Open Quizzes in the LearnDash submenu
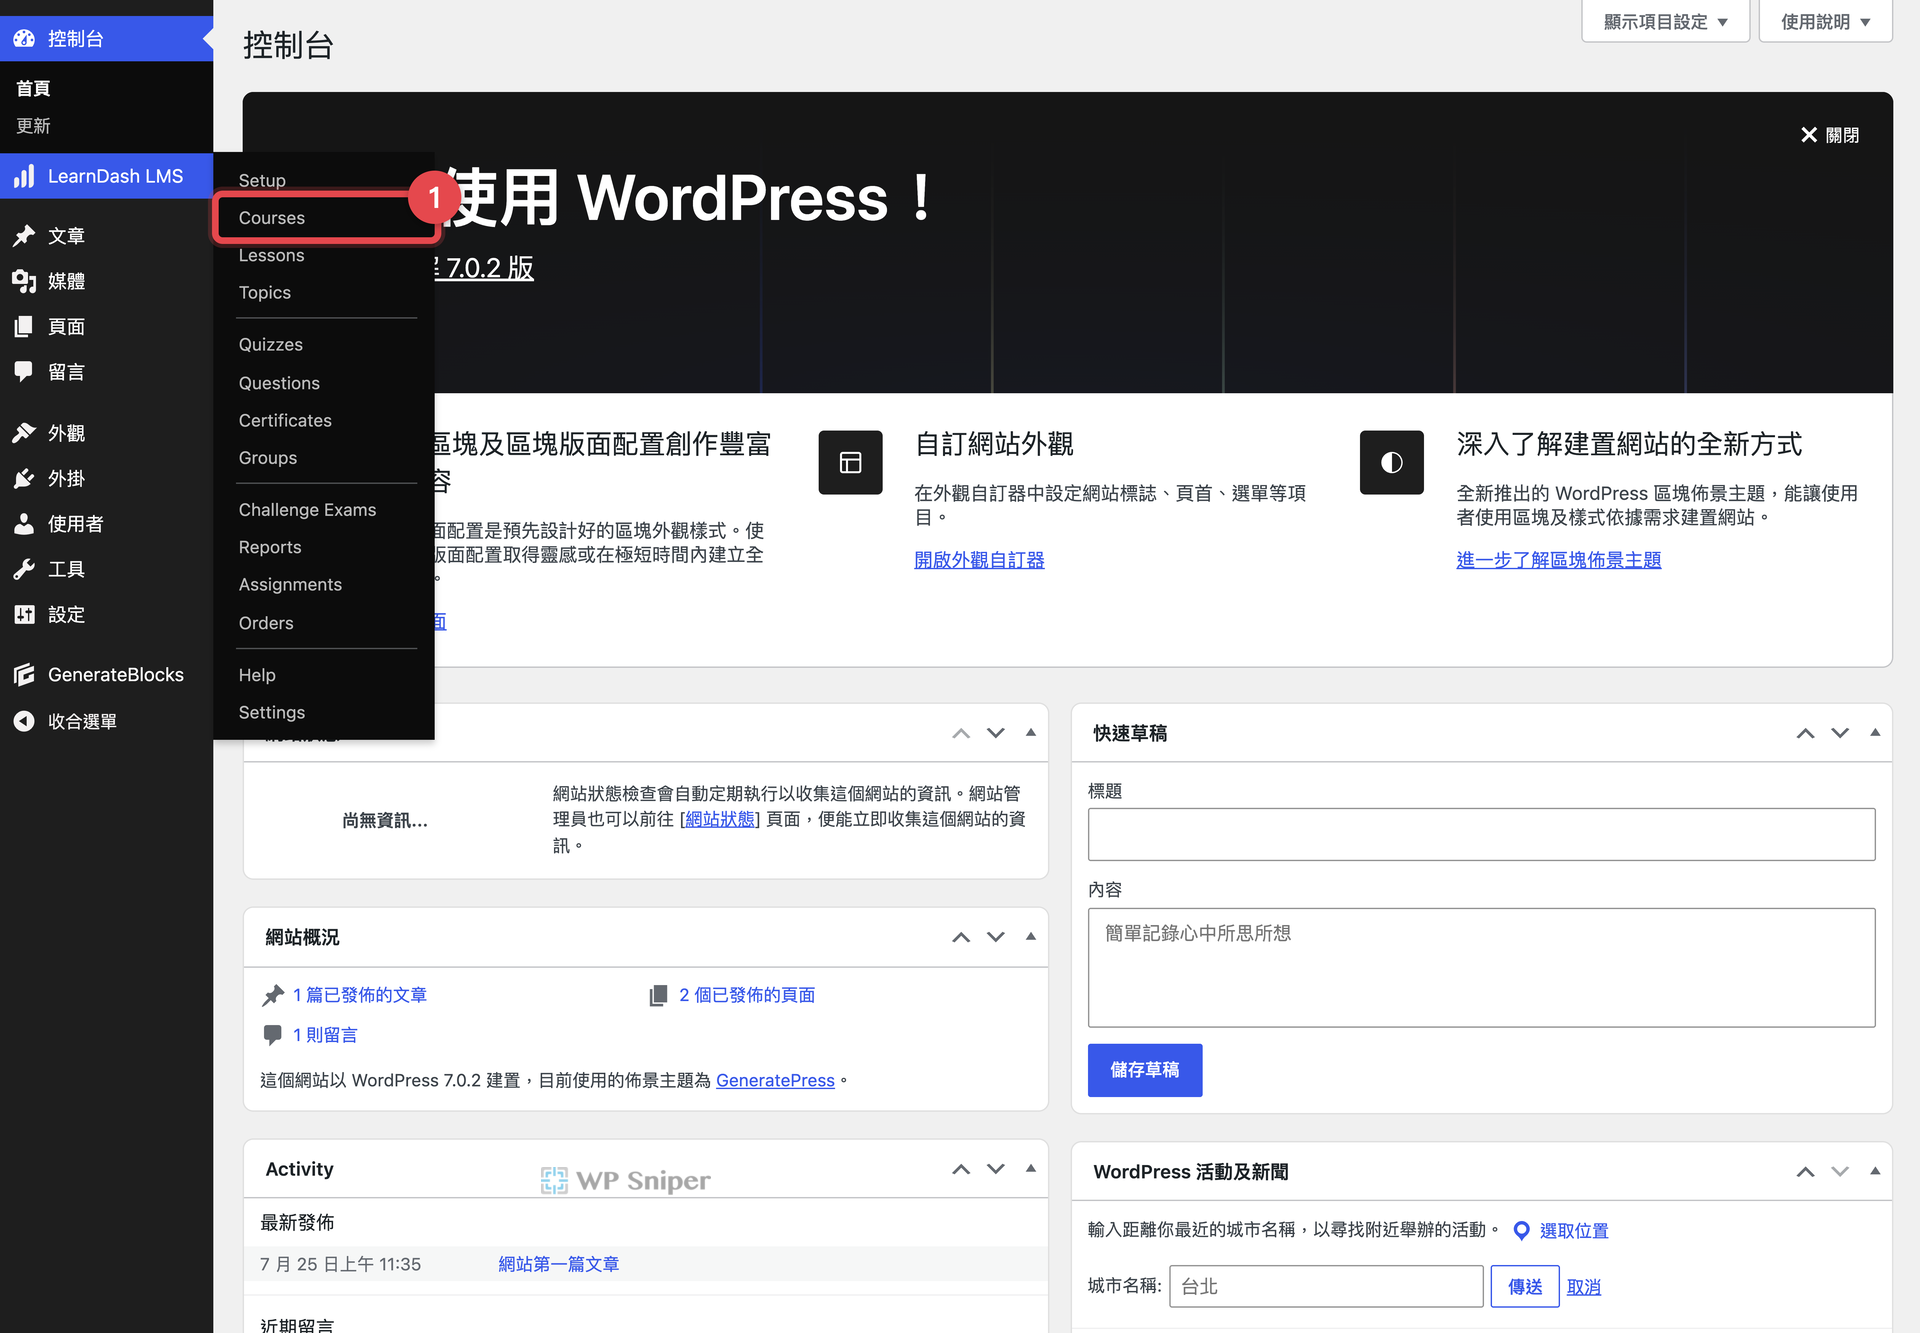1920x1333 pixels. [x=270, y=345]
